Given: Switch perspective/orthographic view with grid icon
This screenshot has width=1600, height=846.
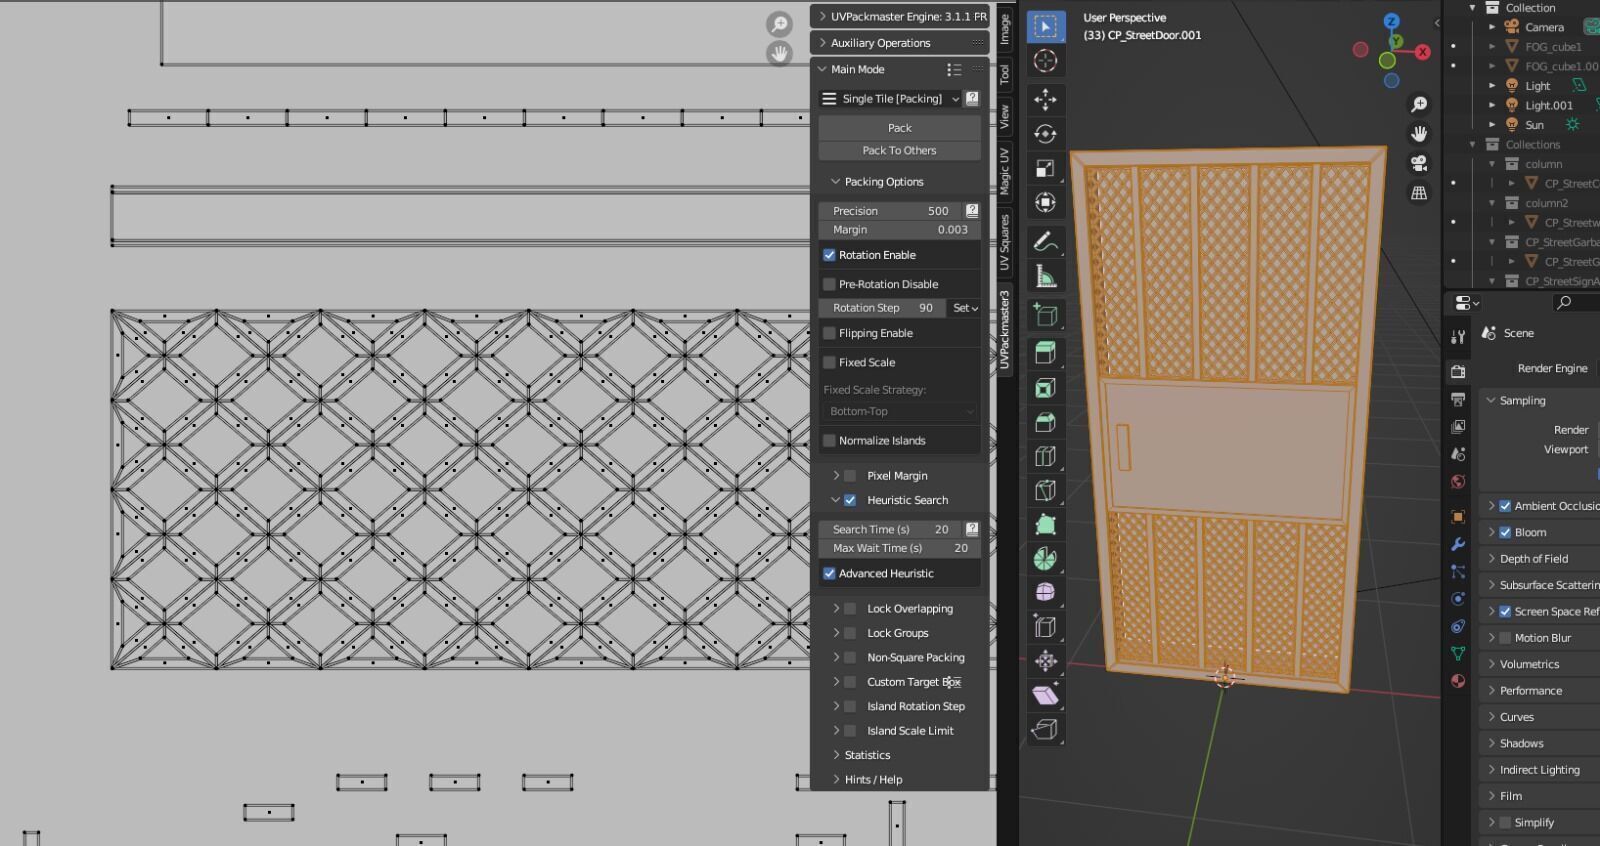Looking at the screenshot, I should click(x=1419, y=193).
